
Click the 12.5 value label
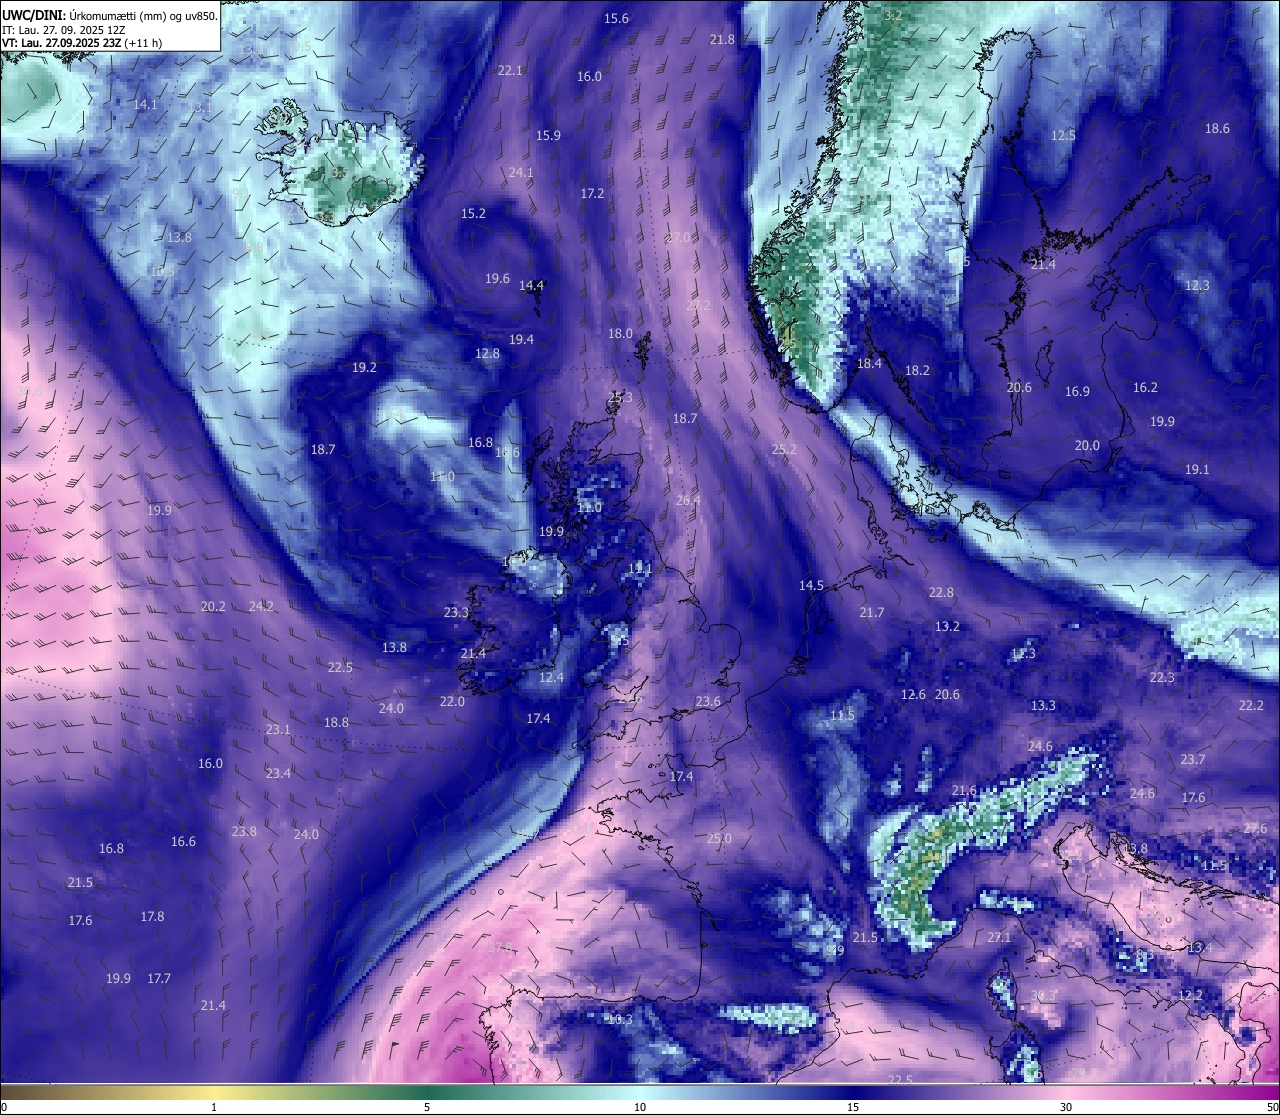tap(1063, 135)
